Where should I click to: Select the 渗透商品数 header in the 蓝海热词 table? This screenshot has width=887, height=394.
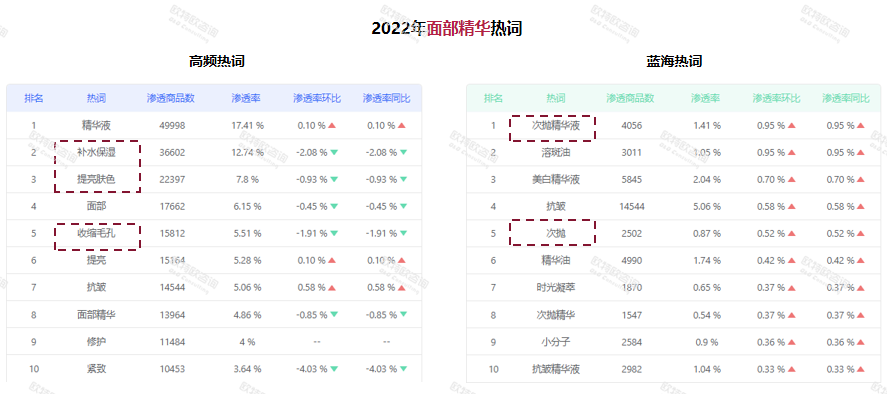pos(630,98)
